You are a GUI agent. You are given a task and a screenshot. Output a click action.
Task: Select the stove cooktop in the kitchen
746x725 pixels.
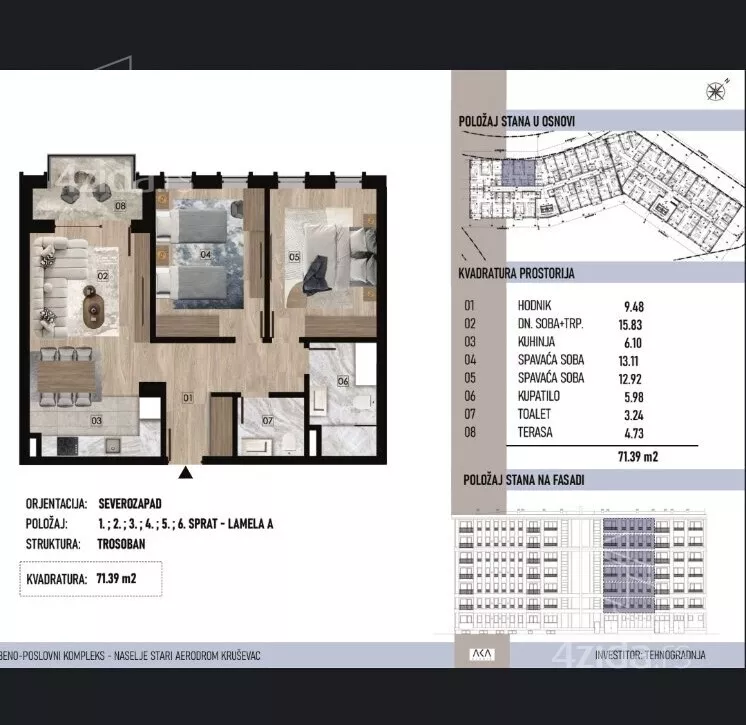[x=67, y=446]
